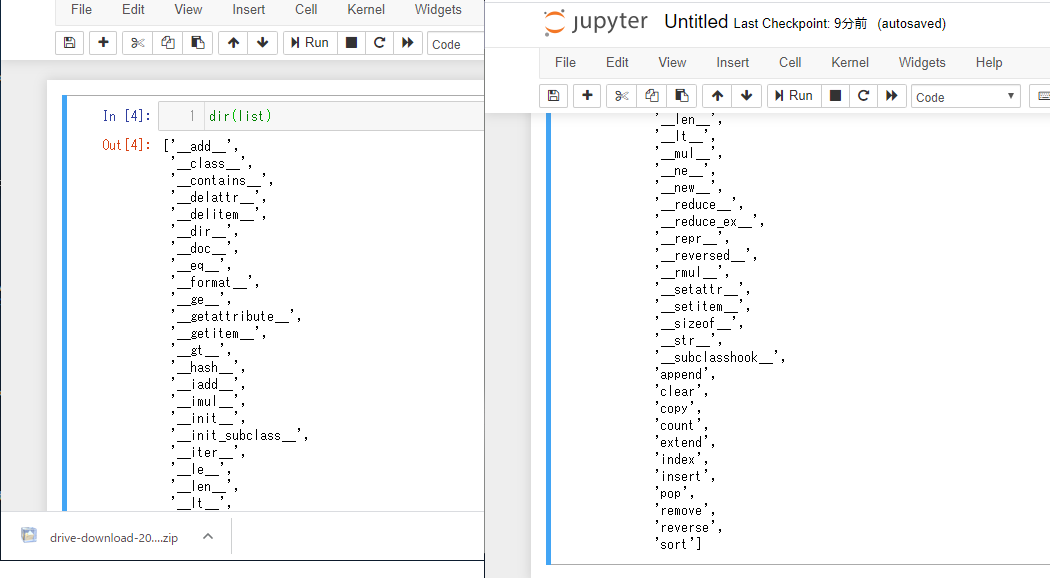The image size is (1050, 578).
Task: Save notebook in the right Jupyter window
Action: [553, 96]
